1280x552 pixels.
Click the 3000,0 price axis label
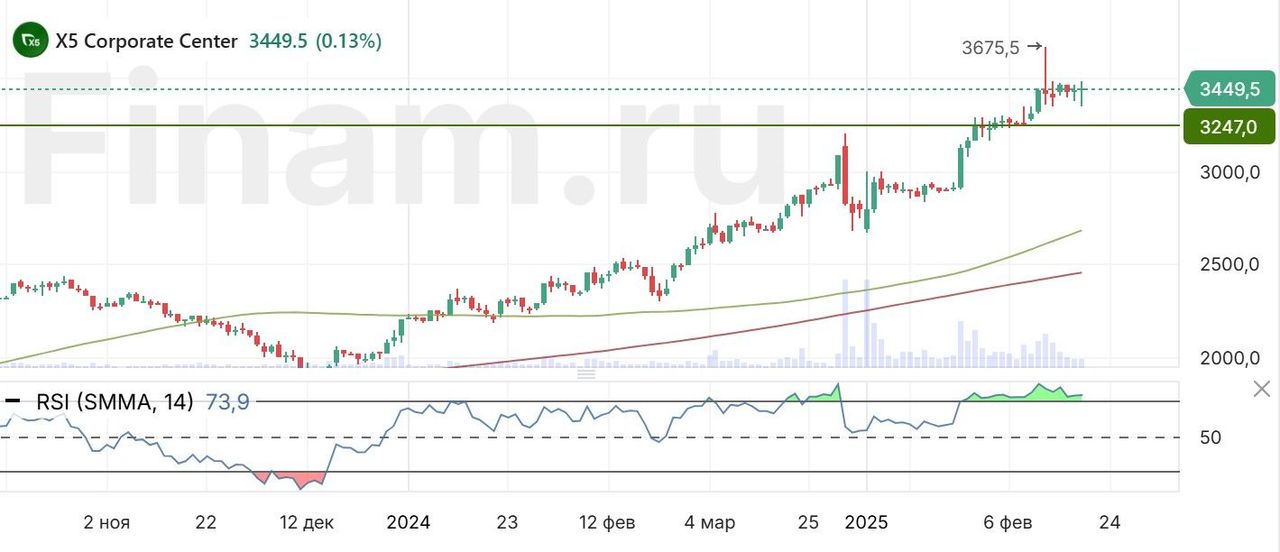coord(1229,173)
